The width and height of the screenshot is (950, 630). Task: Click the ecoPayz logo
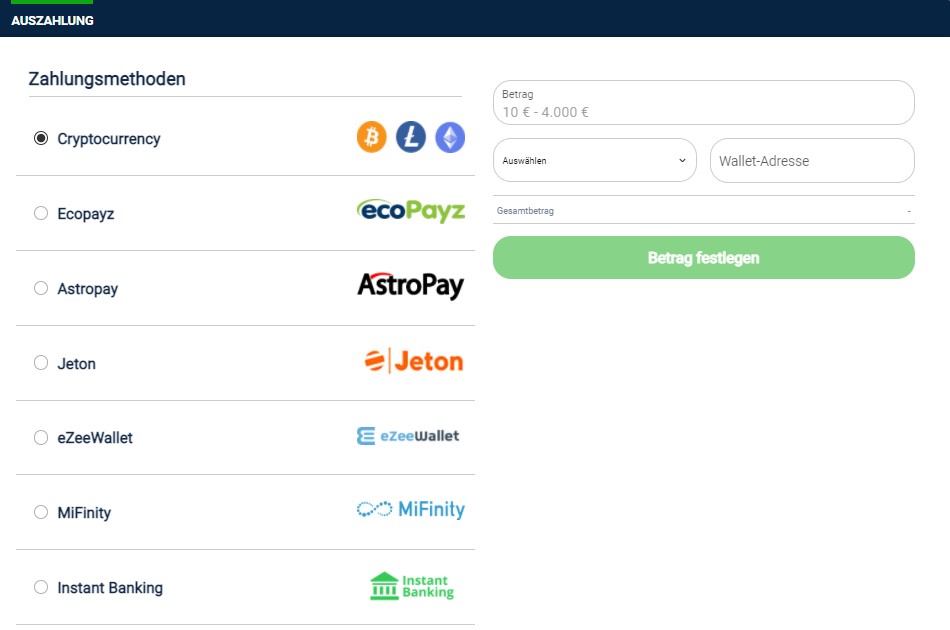(x=411, y=211)
